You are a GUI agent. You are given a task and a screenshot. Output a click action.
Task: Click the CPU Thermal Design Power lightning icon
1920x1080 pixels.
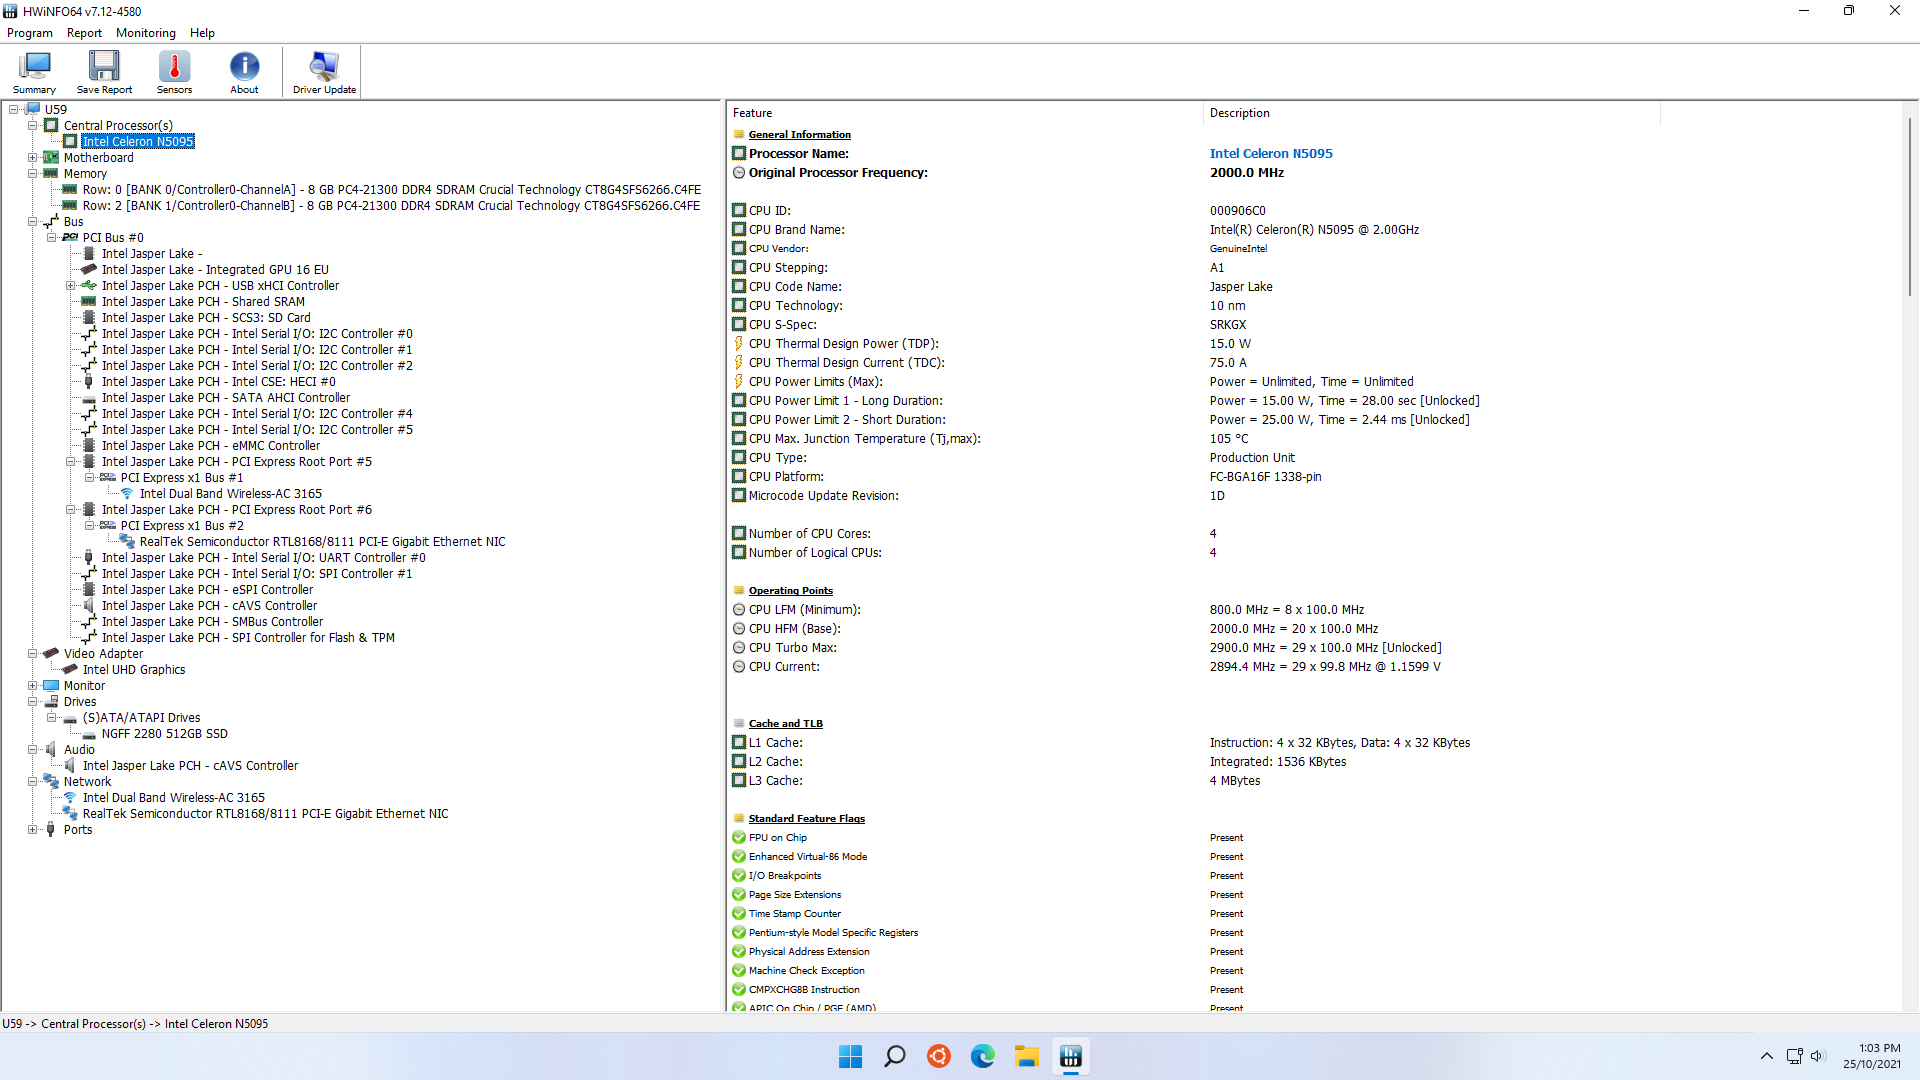point(739,344)
